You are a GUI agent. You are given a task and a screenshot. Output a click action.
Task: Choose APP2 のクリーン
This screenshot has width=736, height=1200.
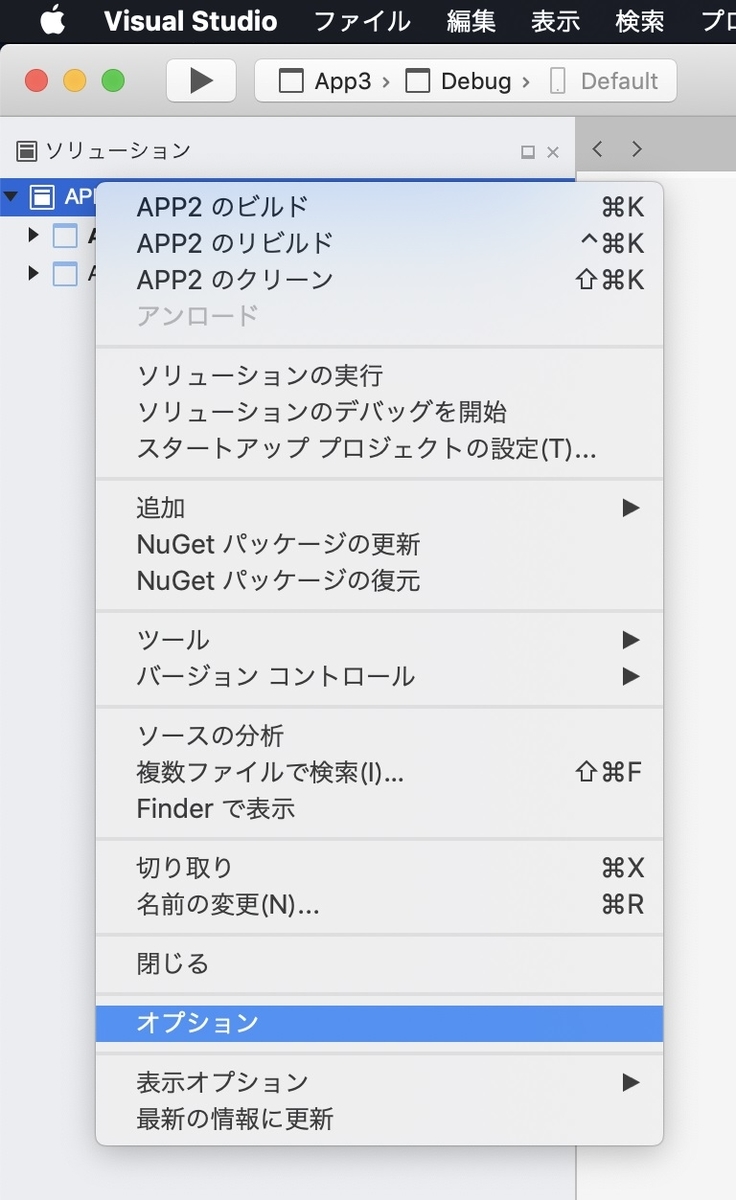click(379, 279)
